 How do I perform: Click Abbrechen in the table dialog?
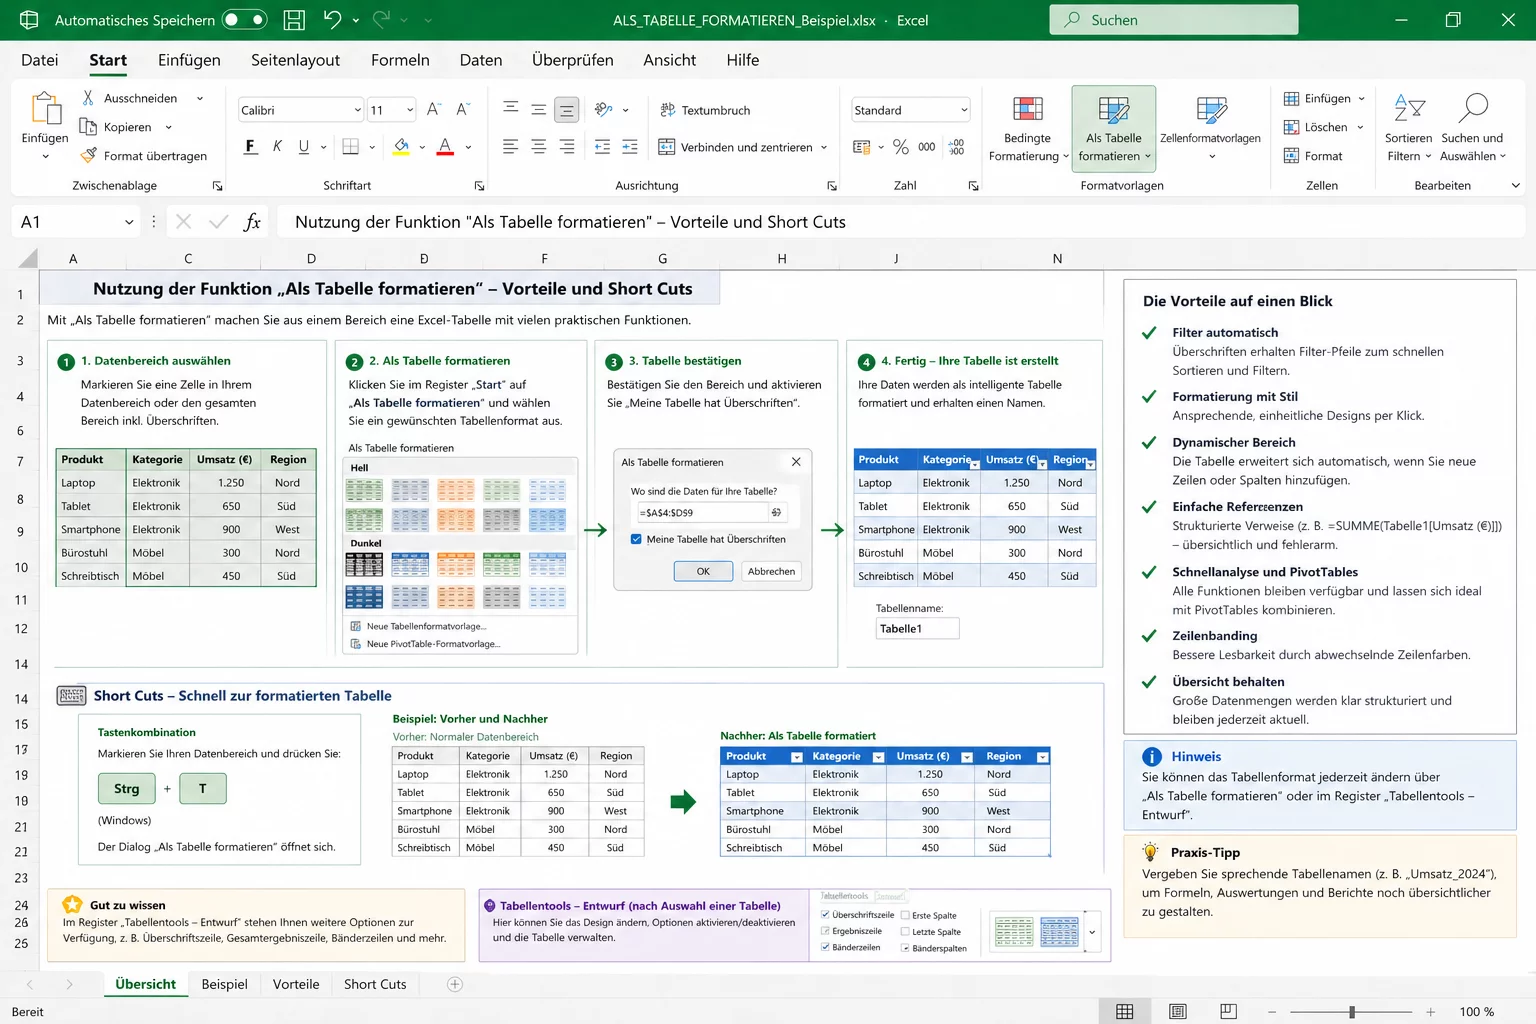(x=771, y=572)
